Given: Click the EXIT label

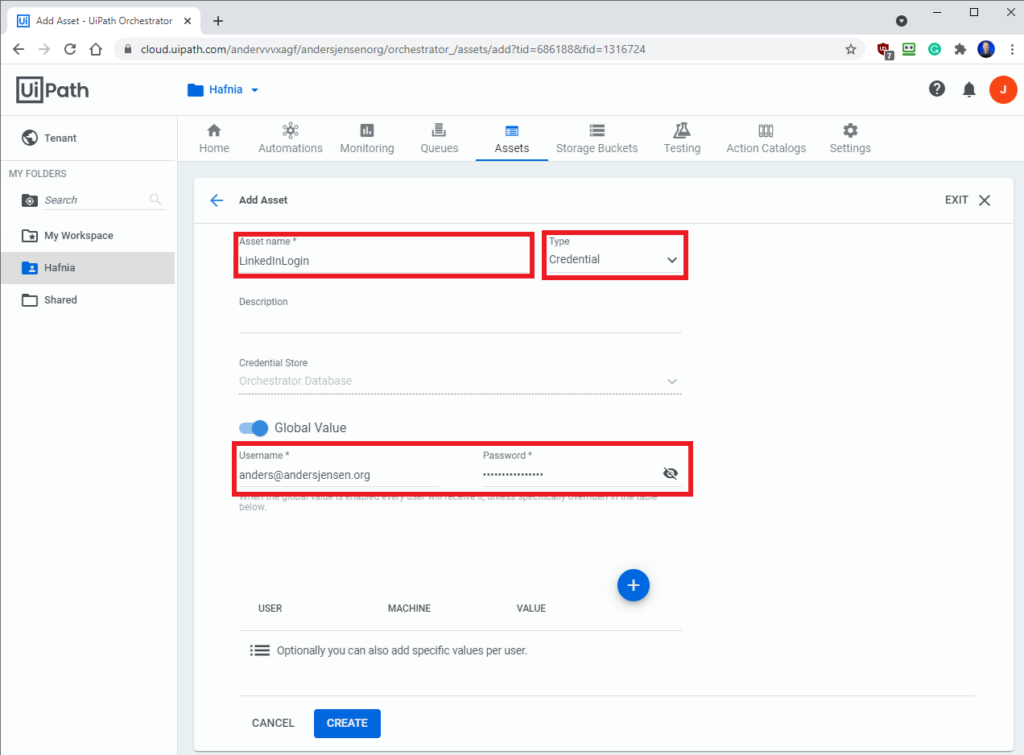Looking at the screenshot, I should tap(956, 200).
